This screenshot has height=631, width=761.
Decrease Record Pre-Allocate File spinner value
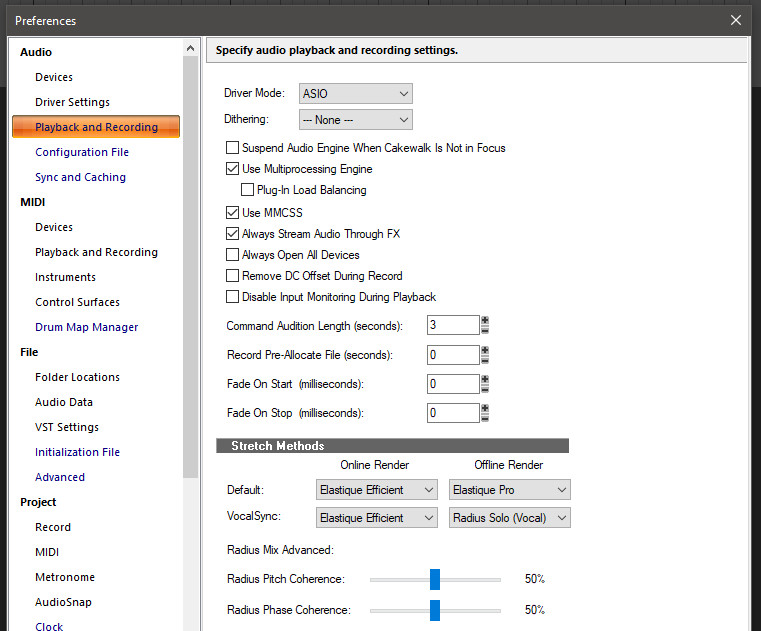[485, 359]
